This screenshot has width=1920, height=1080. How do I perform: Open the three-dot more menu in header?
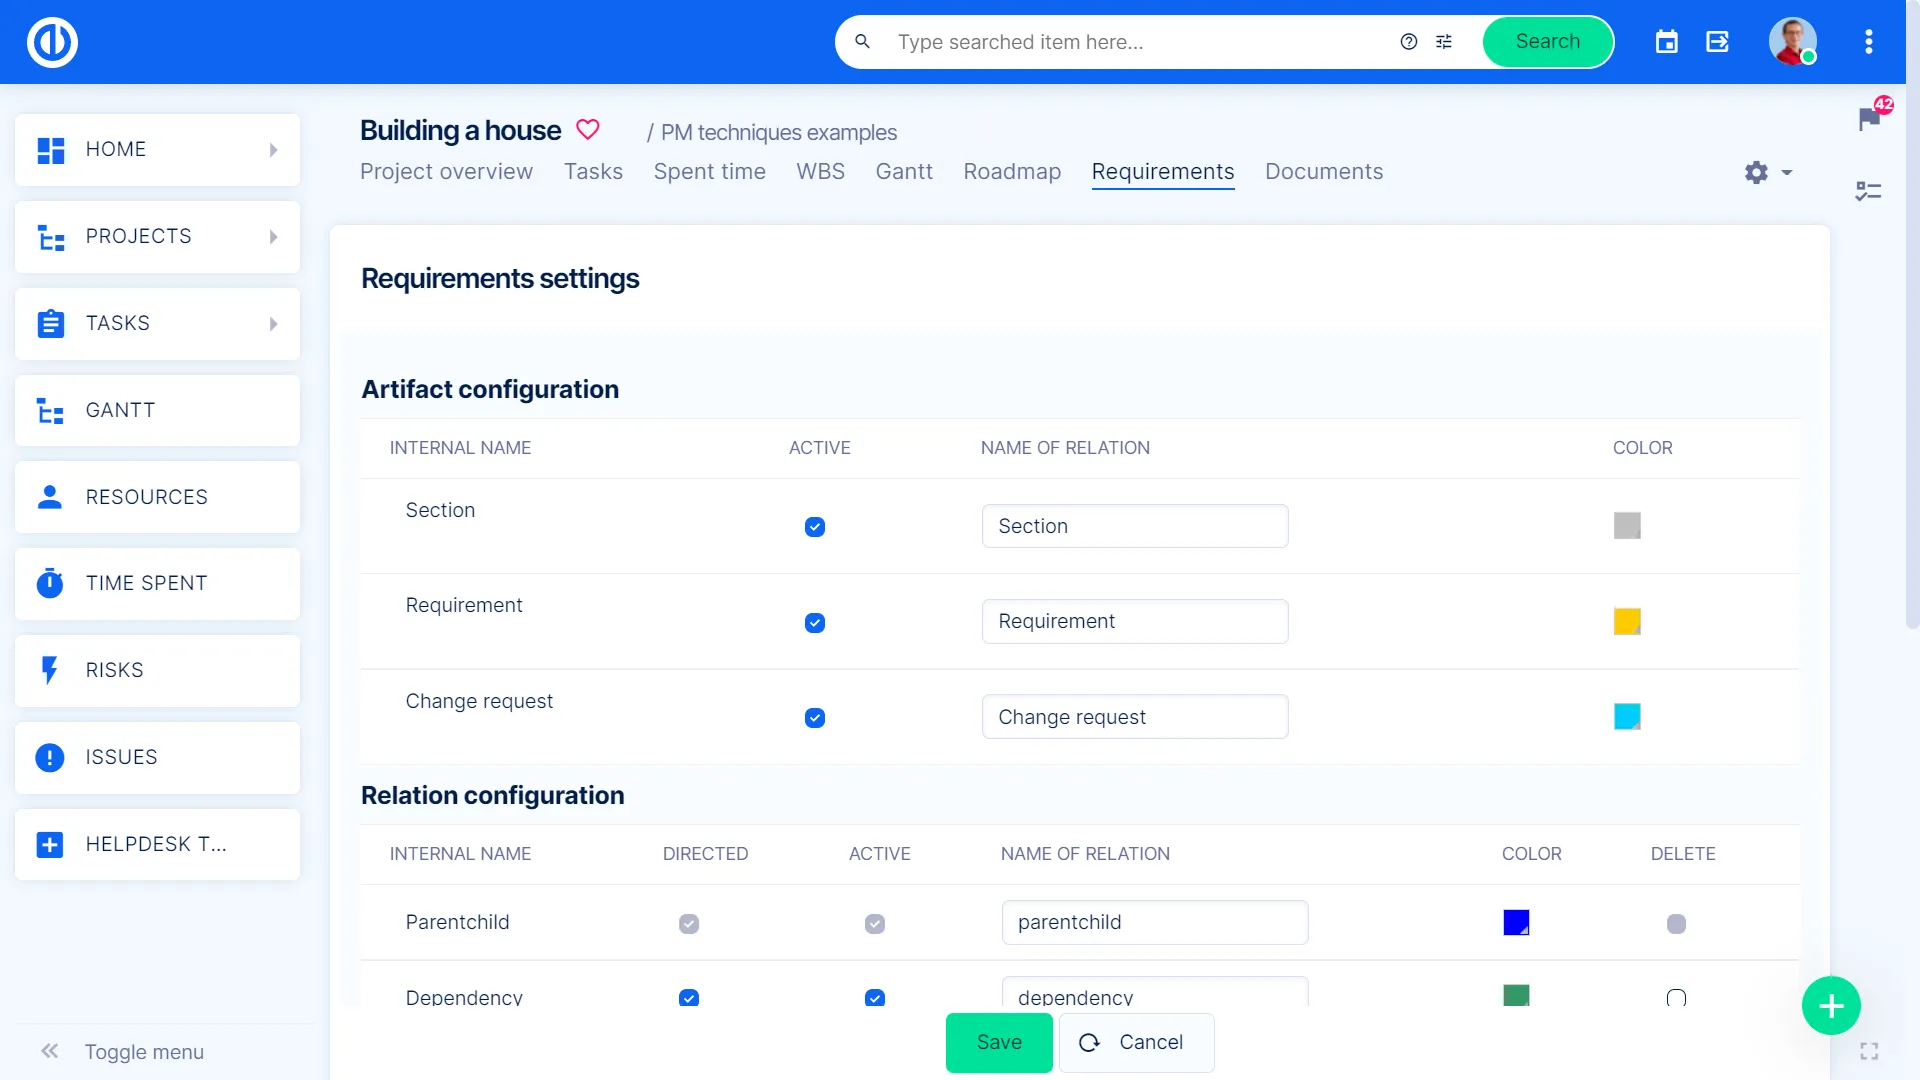(1868, 42)
